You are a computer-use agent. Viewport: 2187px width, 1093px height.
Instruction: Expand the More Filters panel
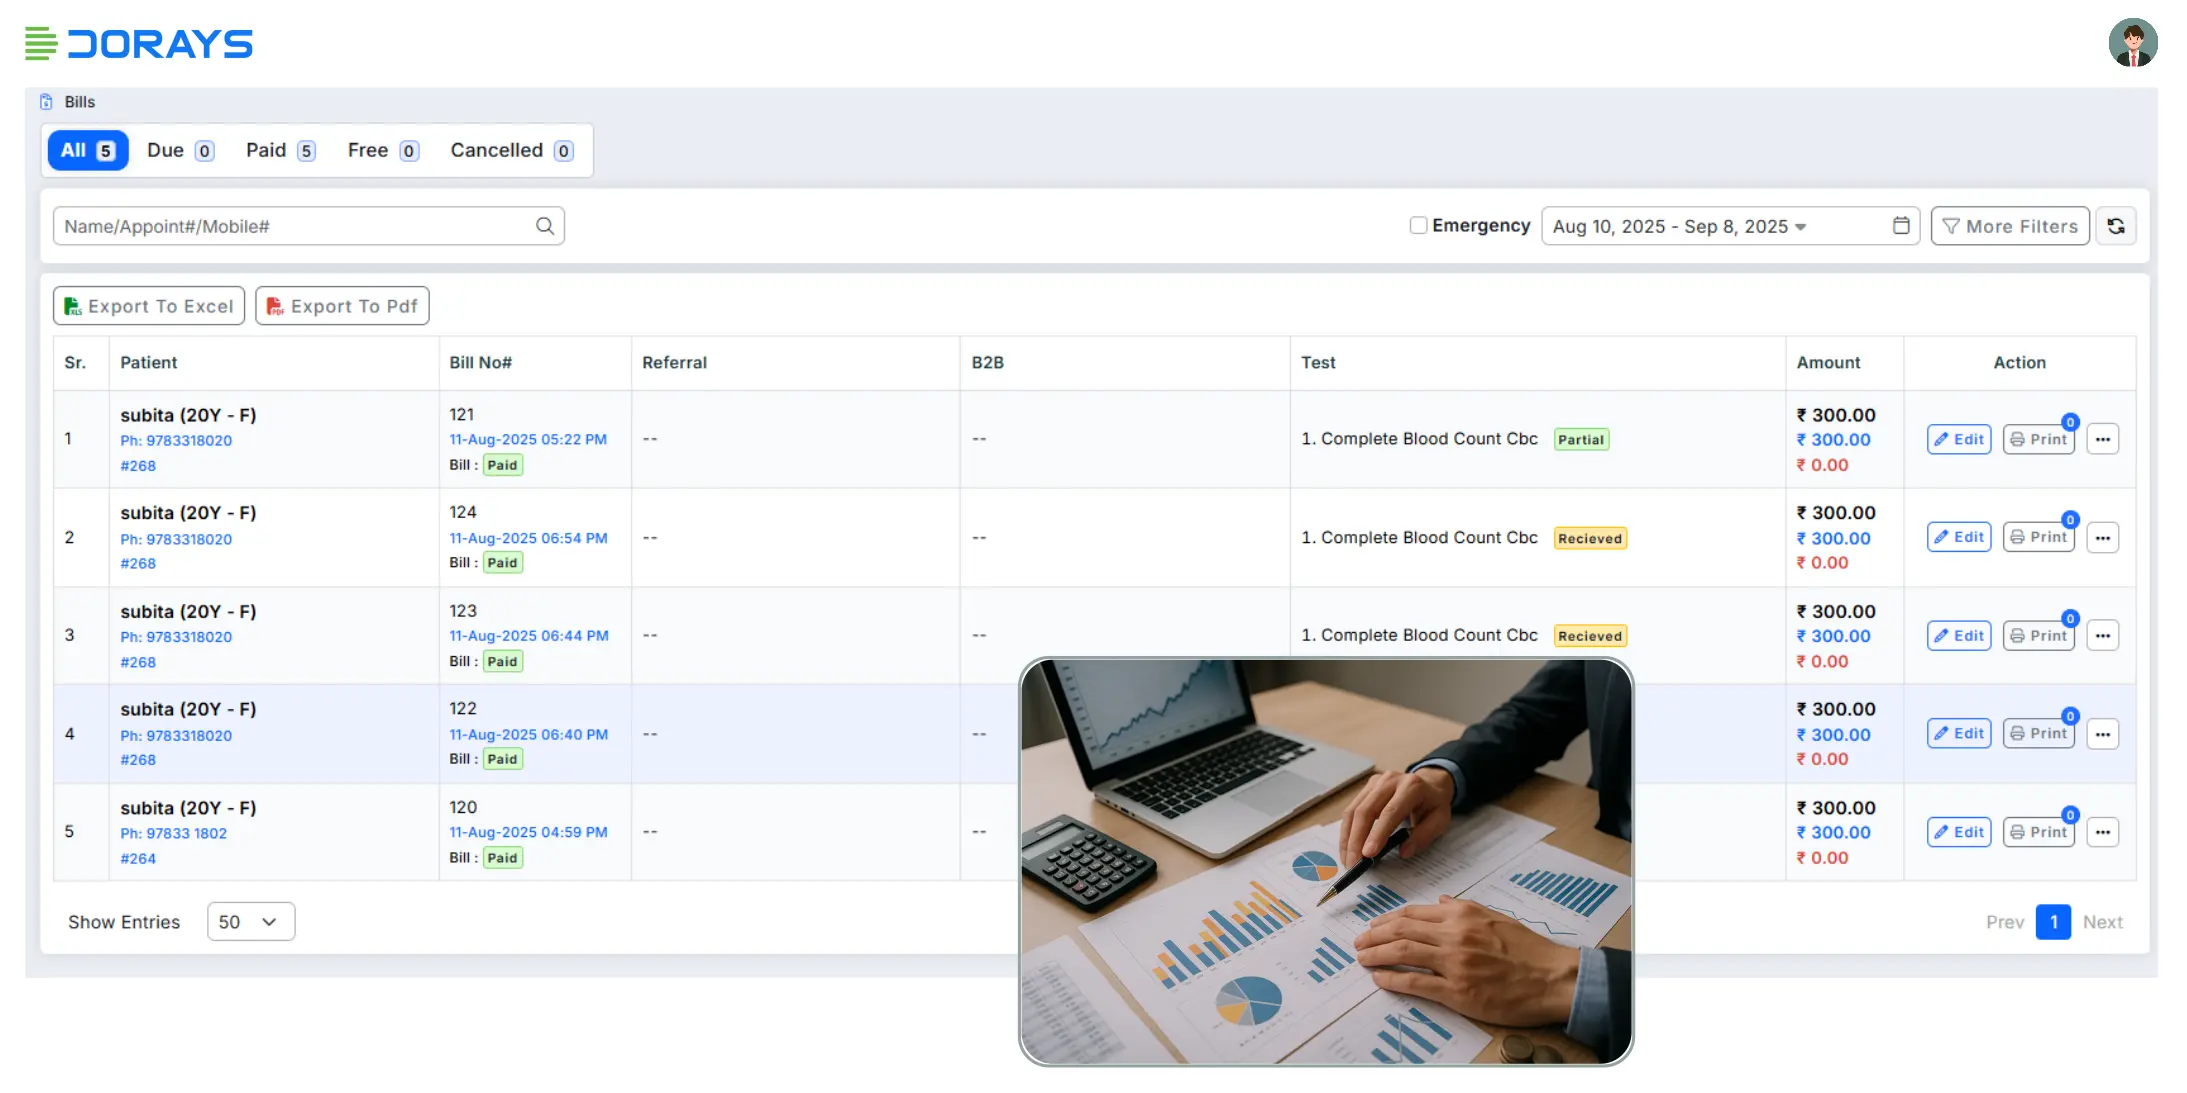coord(2009,227)
